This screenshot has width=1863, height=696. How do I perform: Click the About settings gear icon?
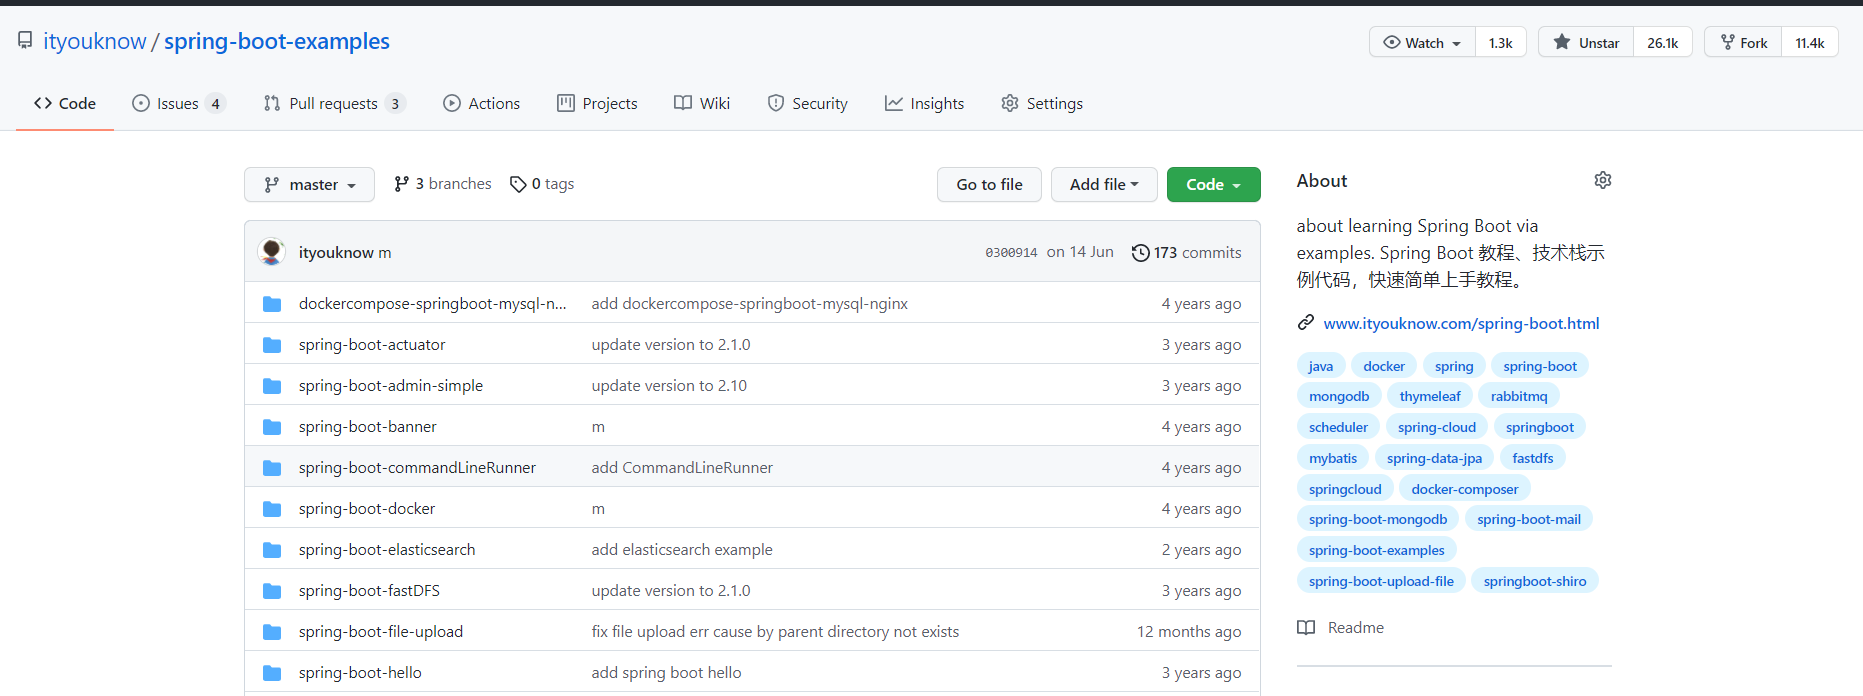(x=1602, y=180)
